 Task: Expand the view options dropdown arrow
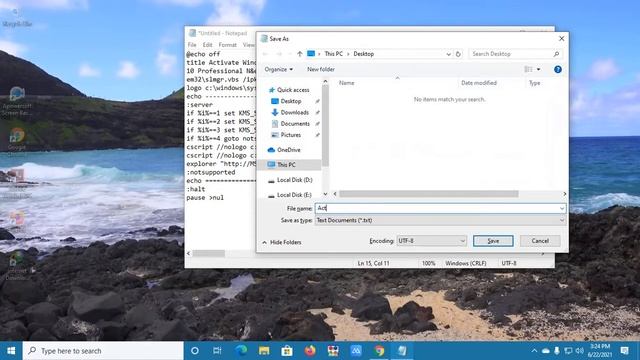[538, 69]
